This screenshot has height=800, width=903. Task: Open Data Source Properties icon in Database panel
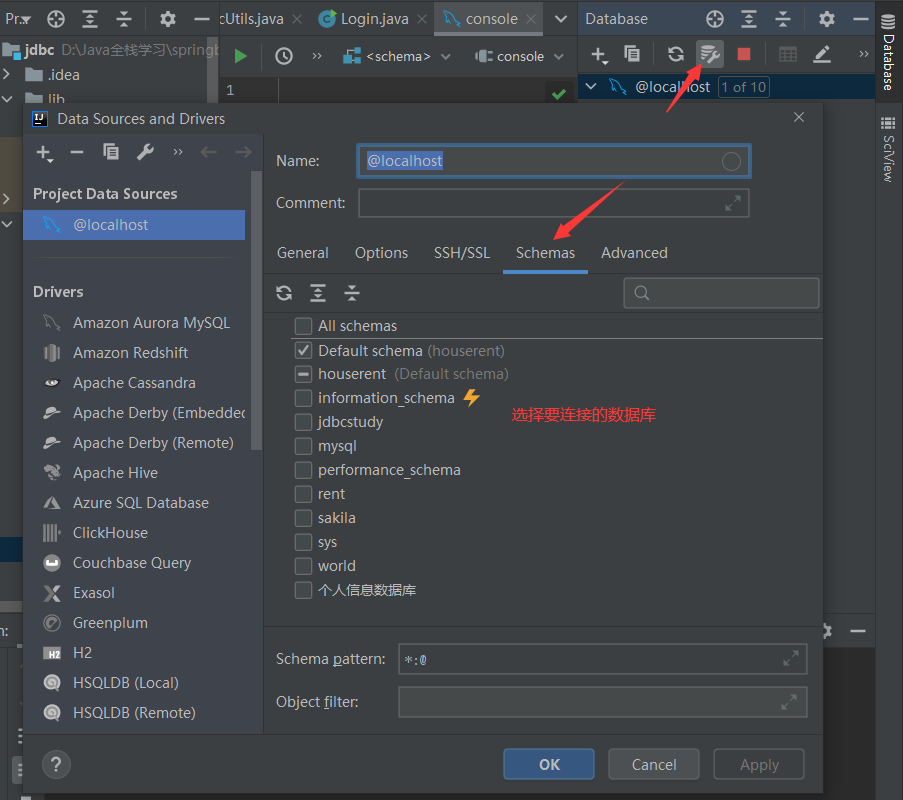pos(710,54)
